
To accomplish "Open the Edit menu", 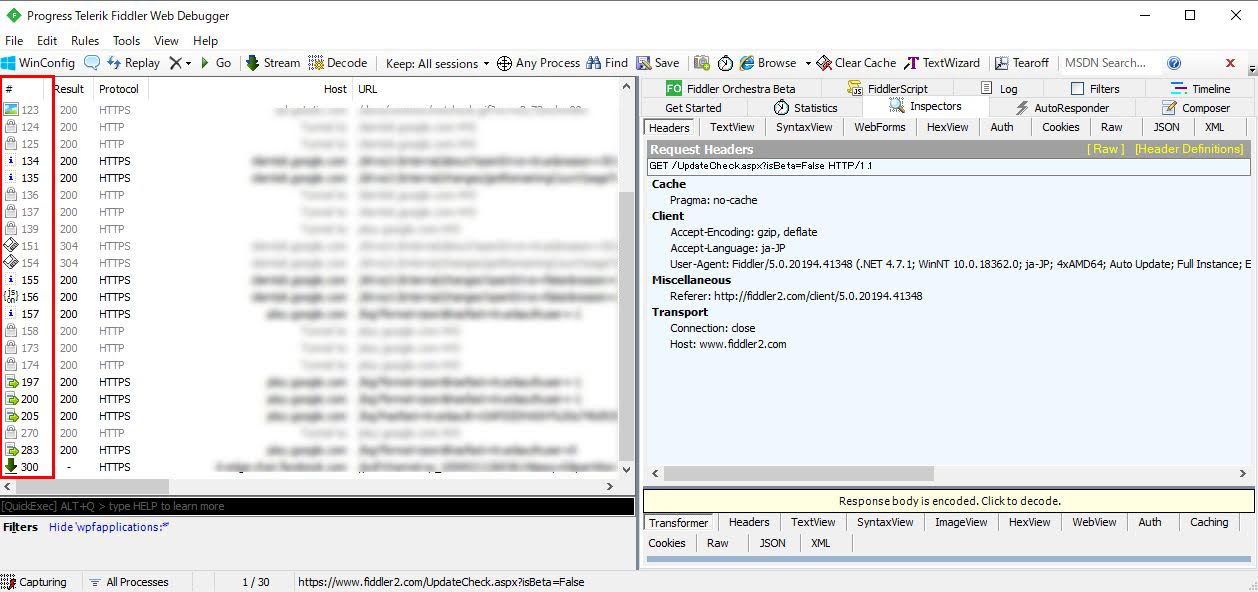I will click(x=47, y=41).
